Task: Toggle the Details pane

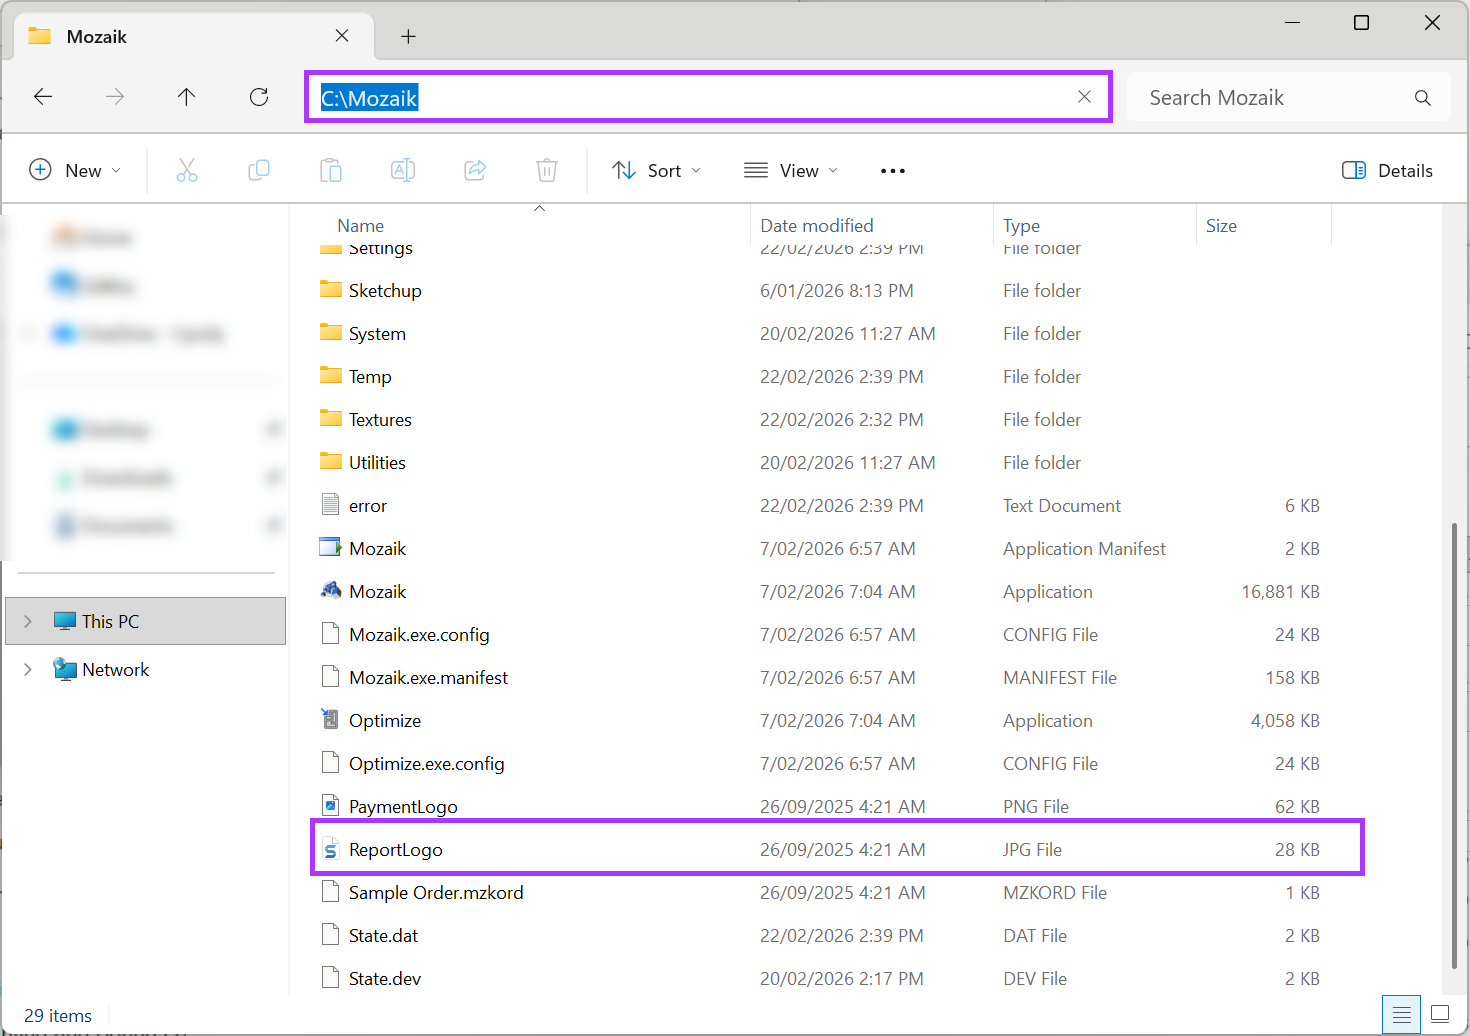Action: click(x=1388, y=170)
